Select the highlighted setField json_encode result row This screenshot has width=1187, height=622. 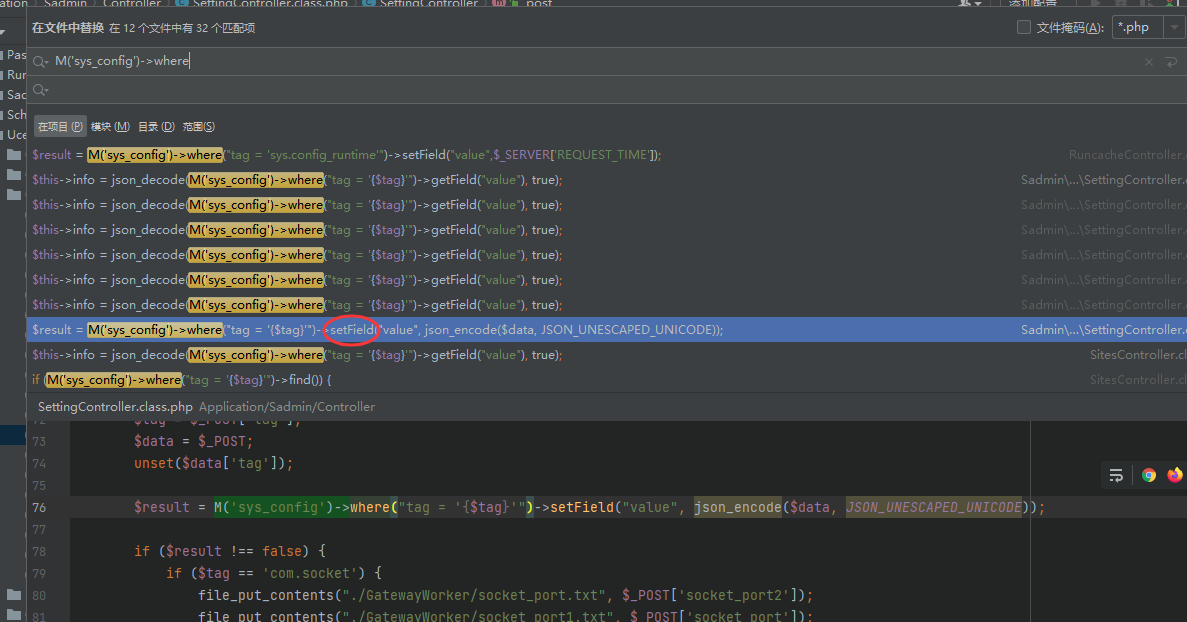pyautogui.click(x=606, y=329)
